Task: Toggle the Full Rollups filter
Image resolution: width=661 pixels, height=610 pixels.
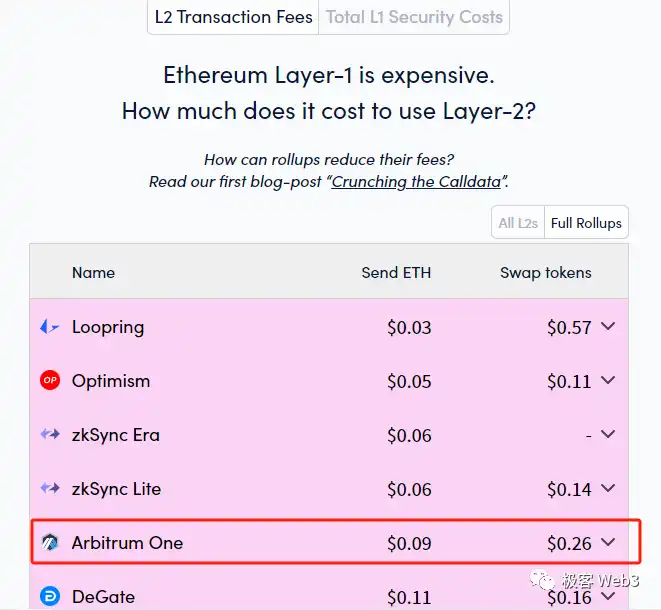Action: 586,223
